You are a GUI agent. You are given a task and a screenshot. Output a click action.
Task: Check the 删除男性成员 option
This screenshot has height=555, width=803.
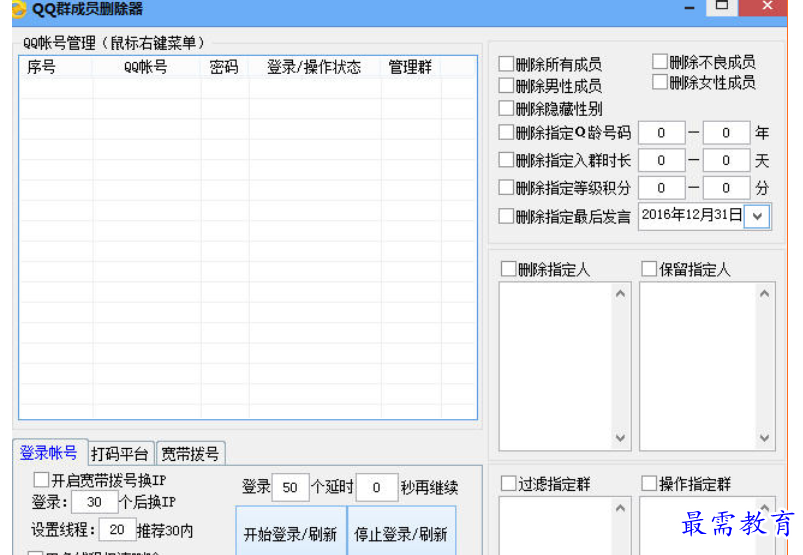click(506, 86)
